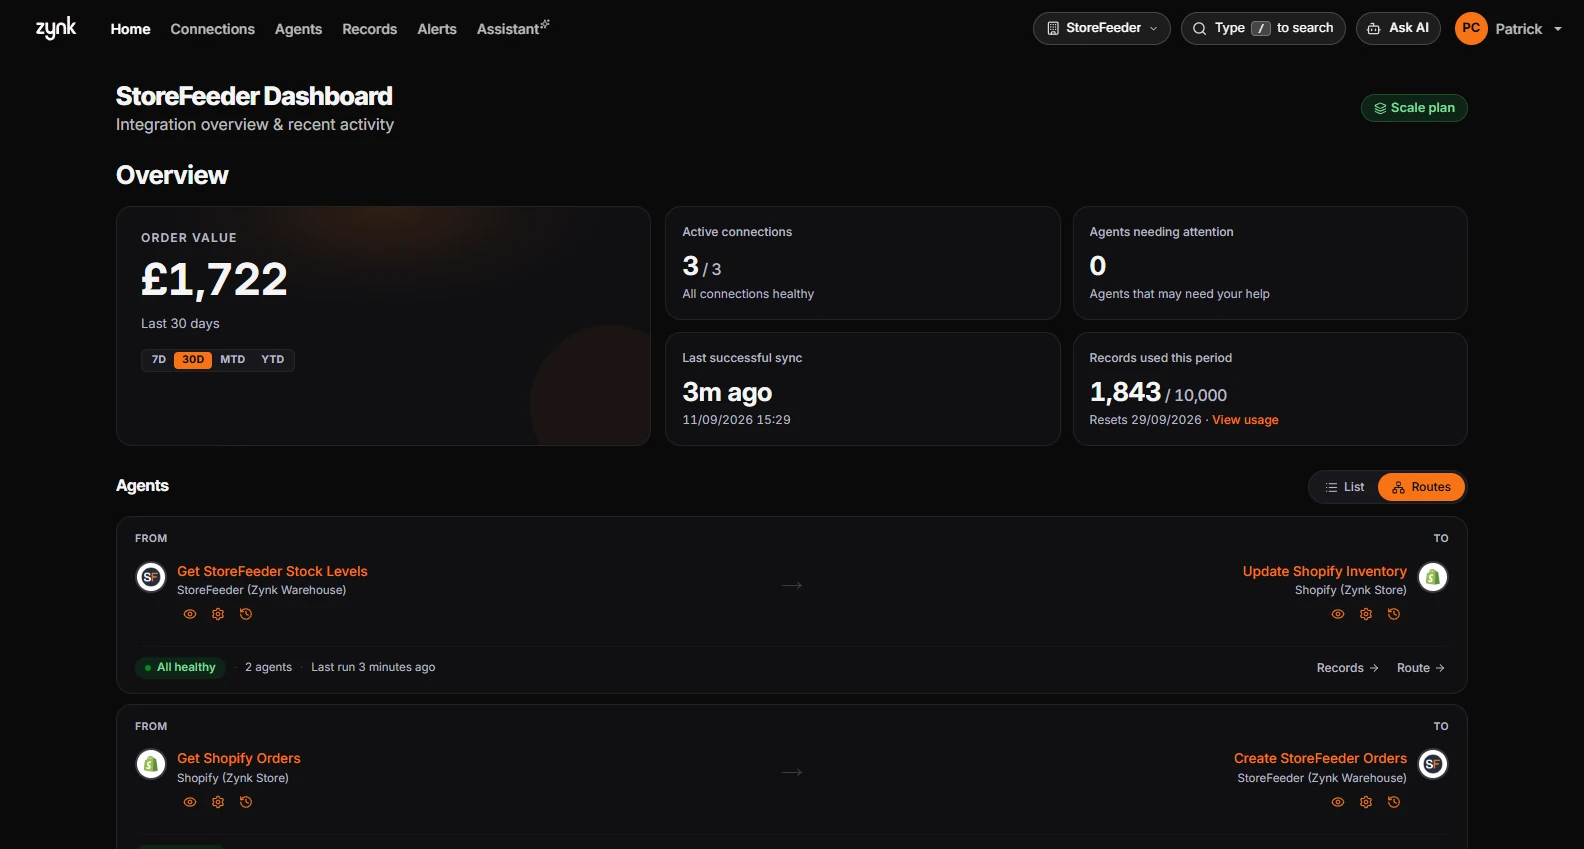
Task: Open the Alerts page
Action: click(437, 29)
